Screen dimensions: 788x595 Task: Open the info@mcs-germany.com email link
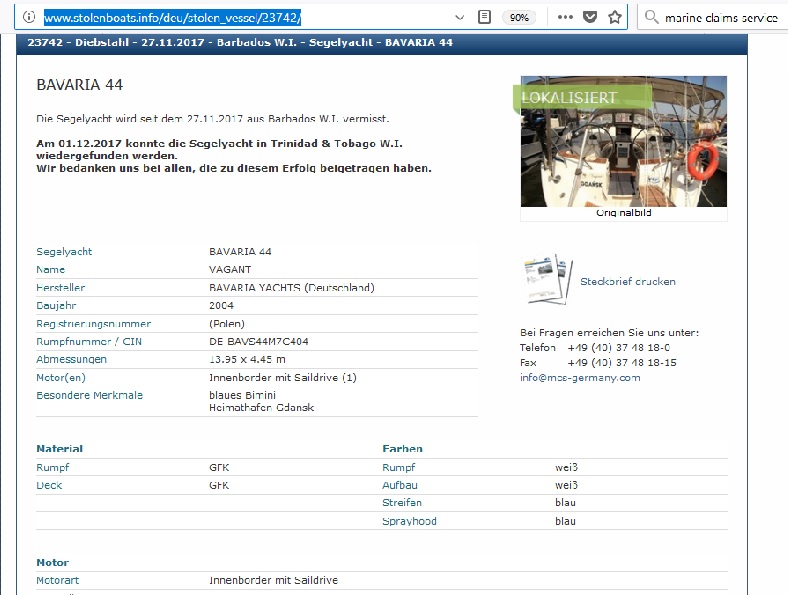(x=580, y=377)
